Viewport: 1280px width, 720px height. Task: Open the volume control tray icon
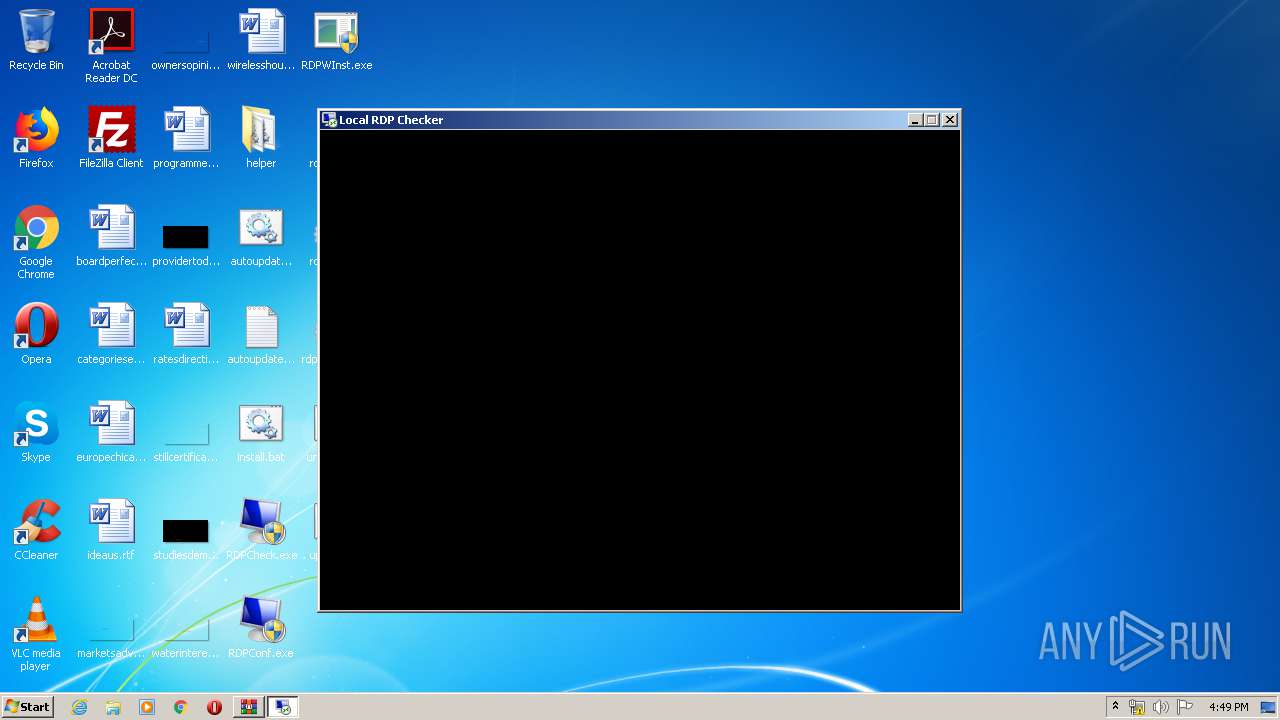click(x=1160, y=707)
